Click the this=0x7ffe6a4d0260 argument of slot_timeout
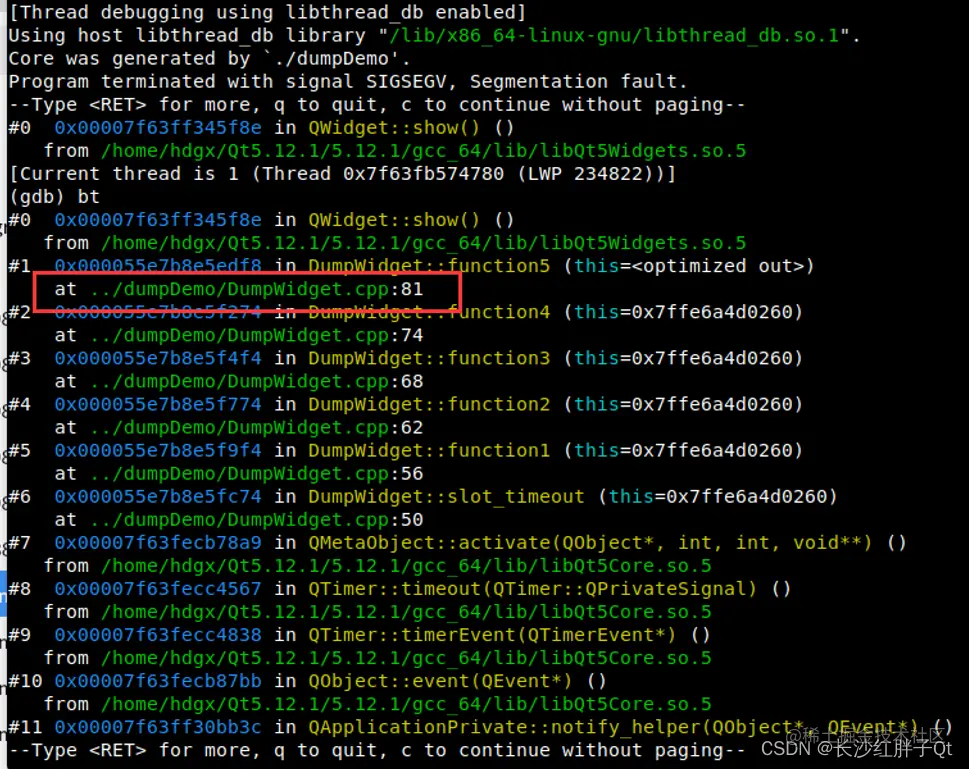The height and width of the screenshot is (769, 969). (717, 496)
